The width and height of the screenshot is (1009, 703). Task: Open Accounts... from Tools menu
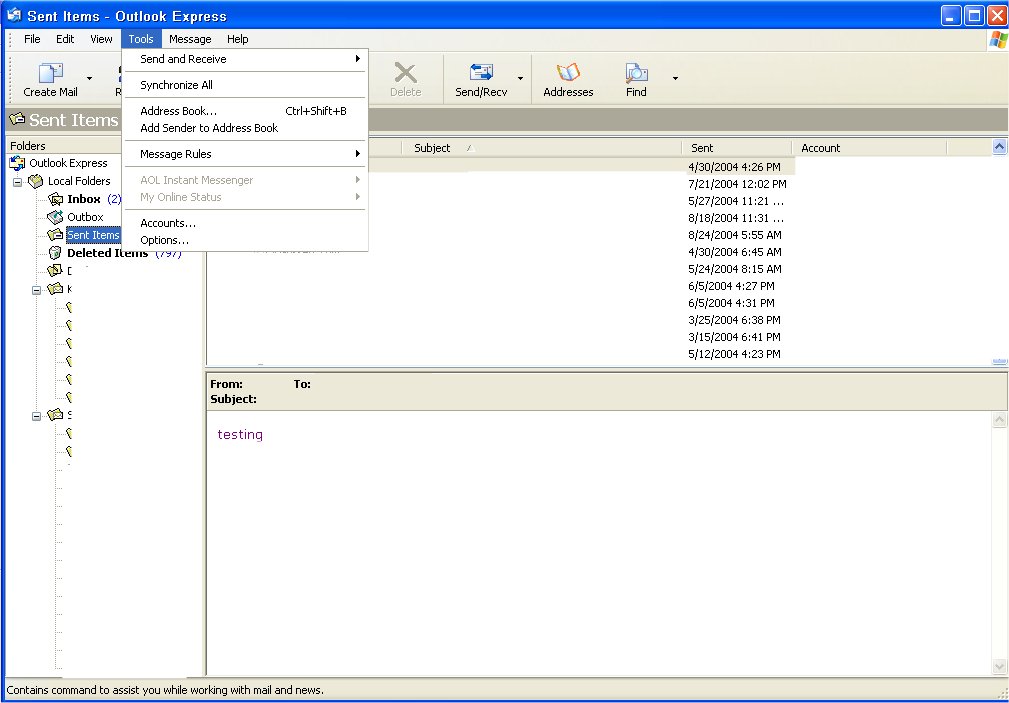coord(245,223)
